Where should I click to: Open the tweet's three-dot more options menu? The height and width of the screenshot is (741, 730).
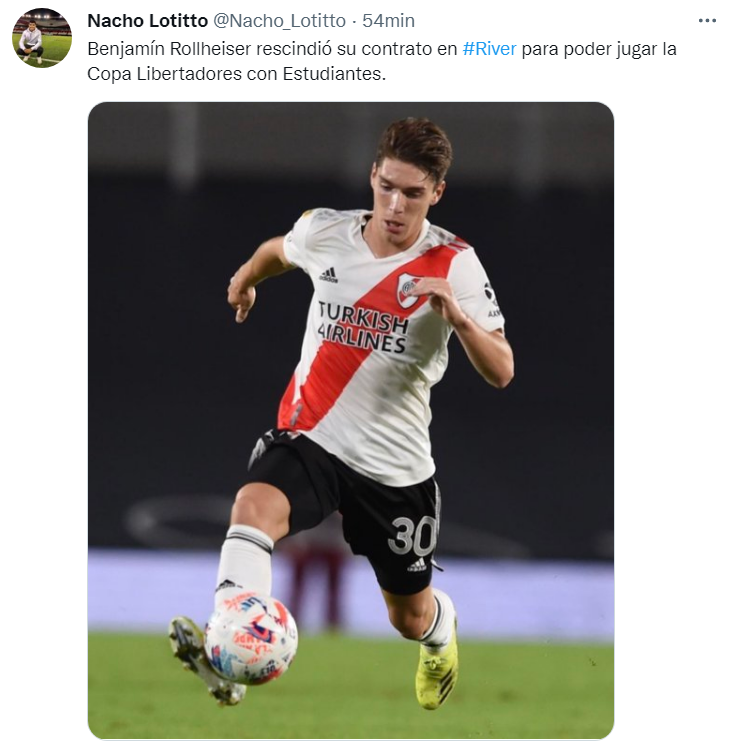click(x=707, y=21)
